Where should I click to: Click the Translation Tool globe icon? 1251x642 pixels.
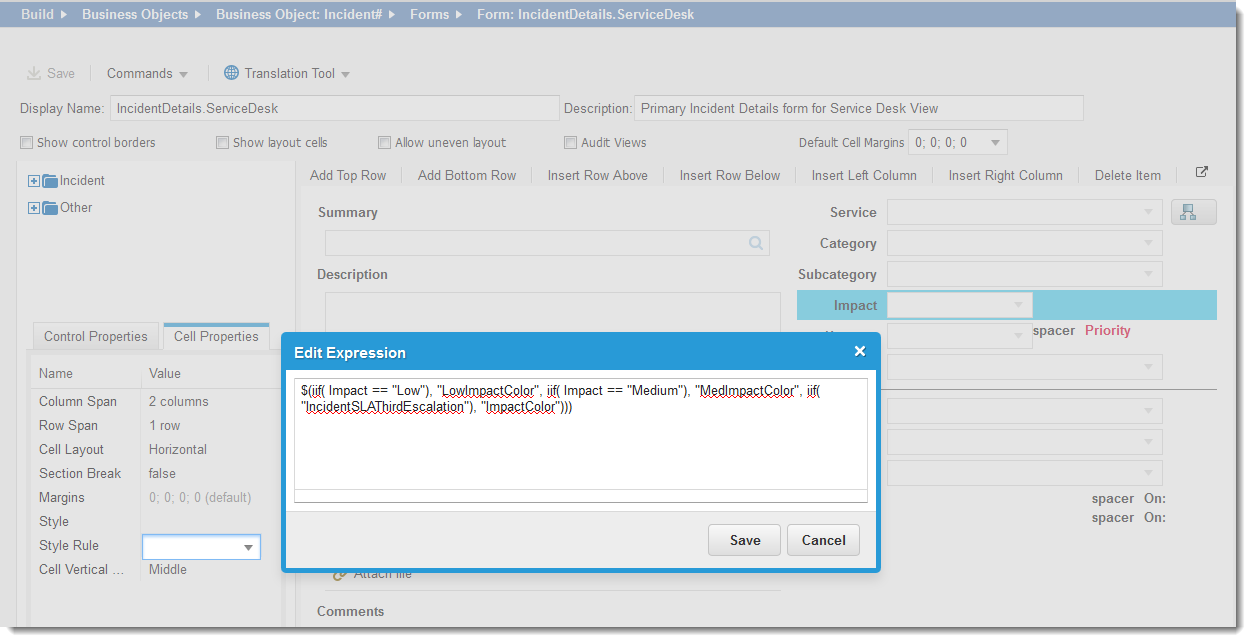pyautogui.click(x=231, y=73)
